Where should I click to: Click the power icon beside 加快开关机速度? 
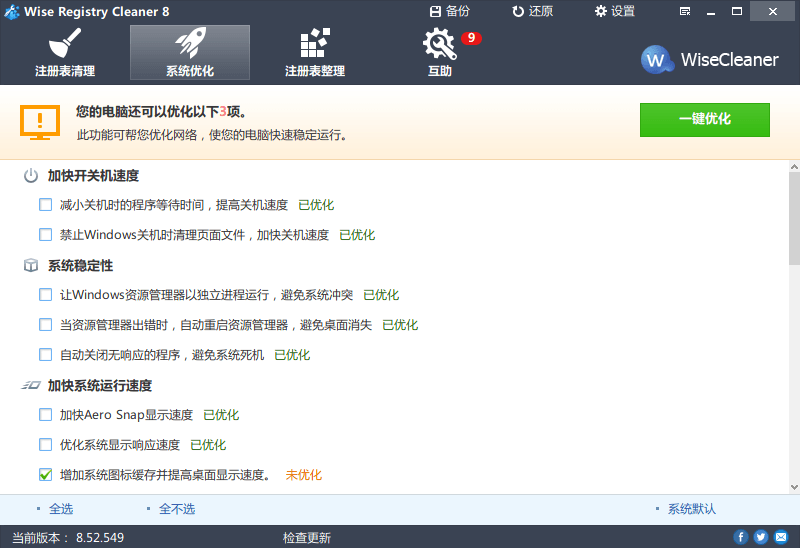(x=31, y=176)
